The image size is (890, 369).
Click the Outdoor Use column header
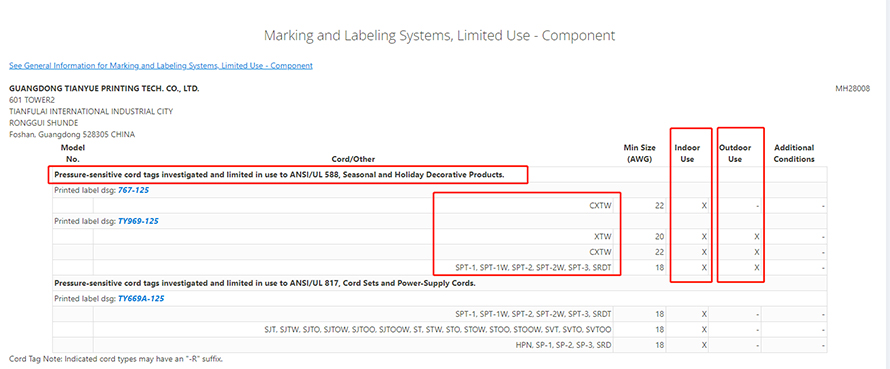pyautogui.click(x=735, y=153)
